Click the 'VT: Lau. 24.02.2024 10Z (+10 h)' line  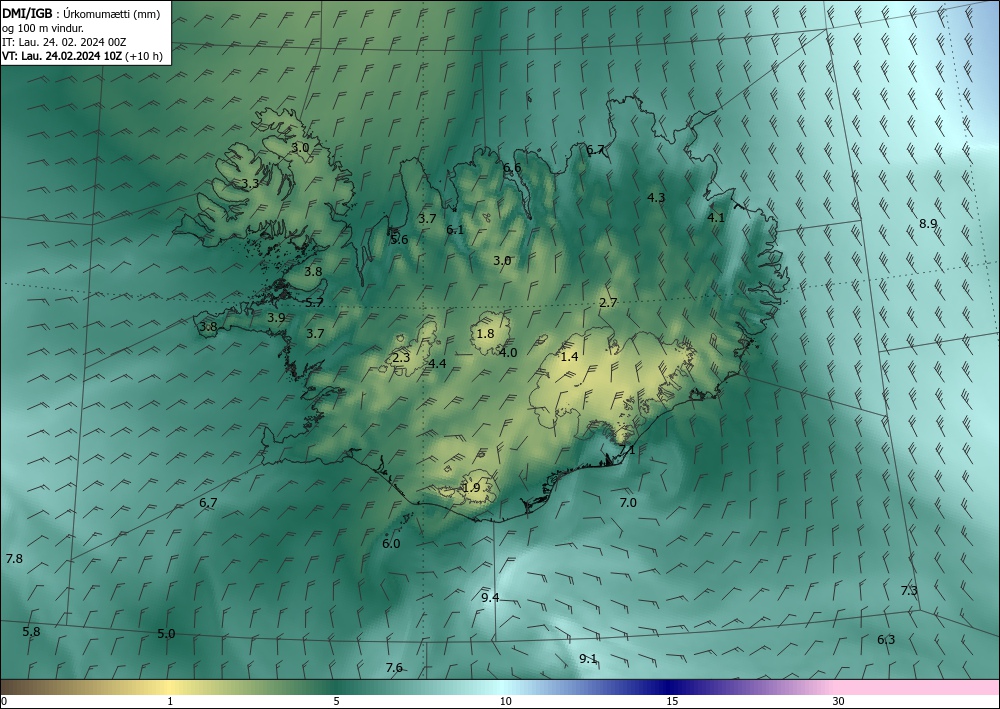click(x=82, y=56)
